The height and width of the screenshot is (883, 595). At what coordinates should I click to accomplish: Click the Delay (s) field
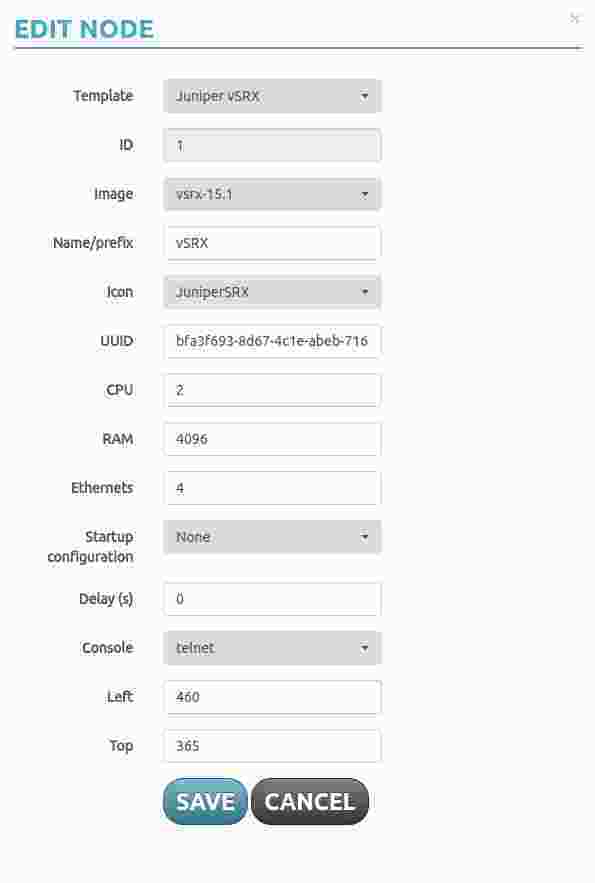click(272, 599)
